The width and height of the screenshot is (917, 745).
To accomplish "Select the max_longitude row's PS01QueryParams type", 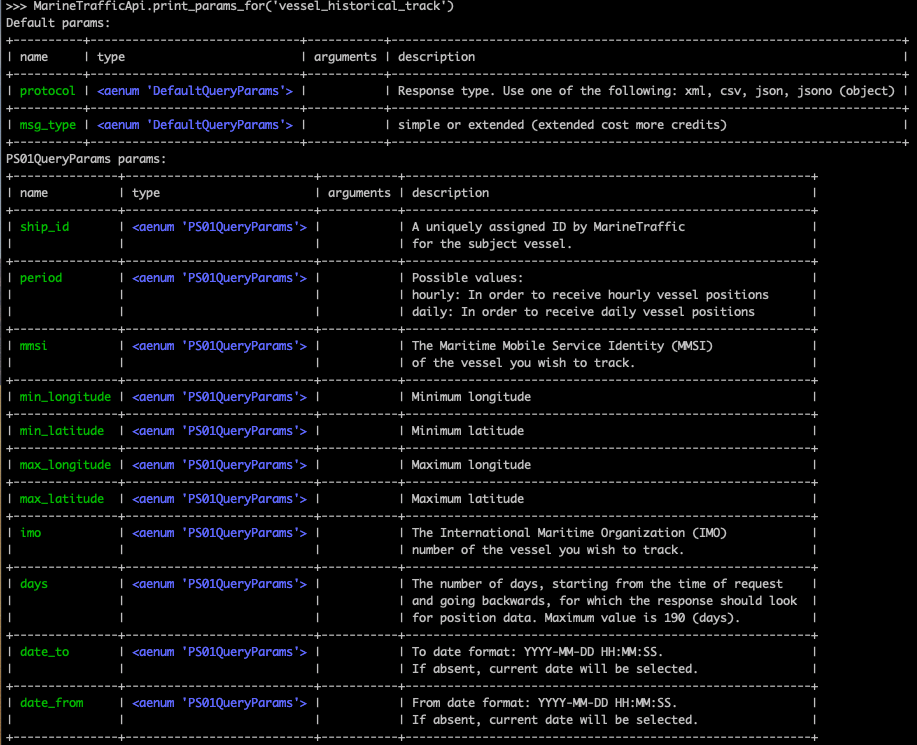I will pyautogui.click(x=219, y=465).
